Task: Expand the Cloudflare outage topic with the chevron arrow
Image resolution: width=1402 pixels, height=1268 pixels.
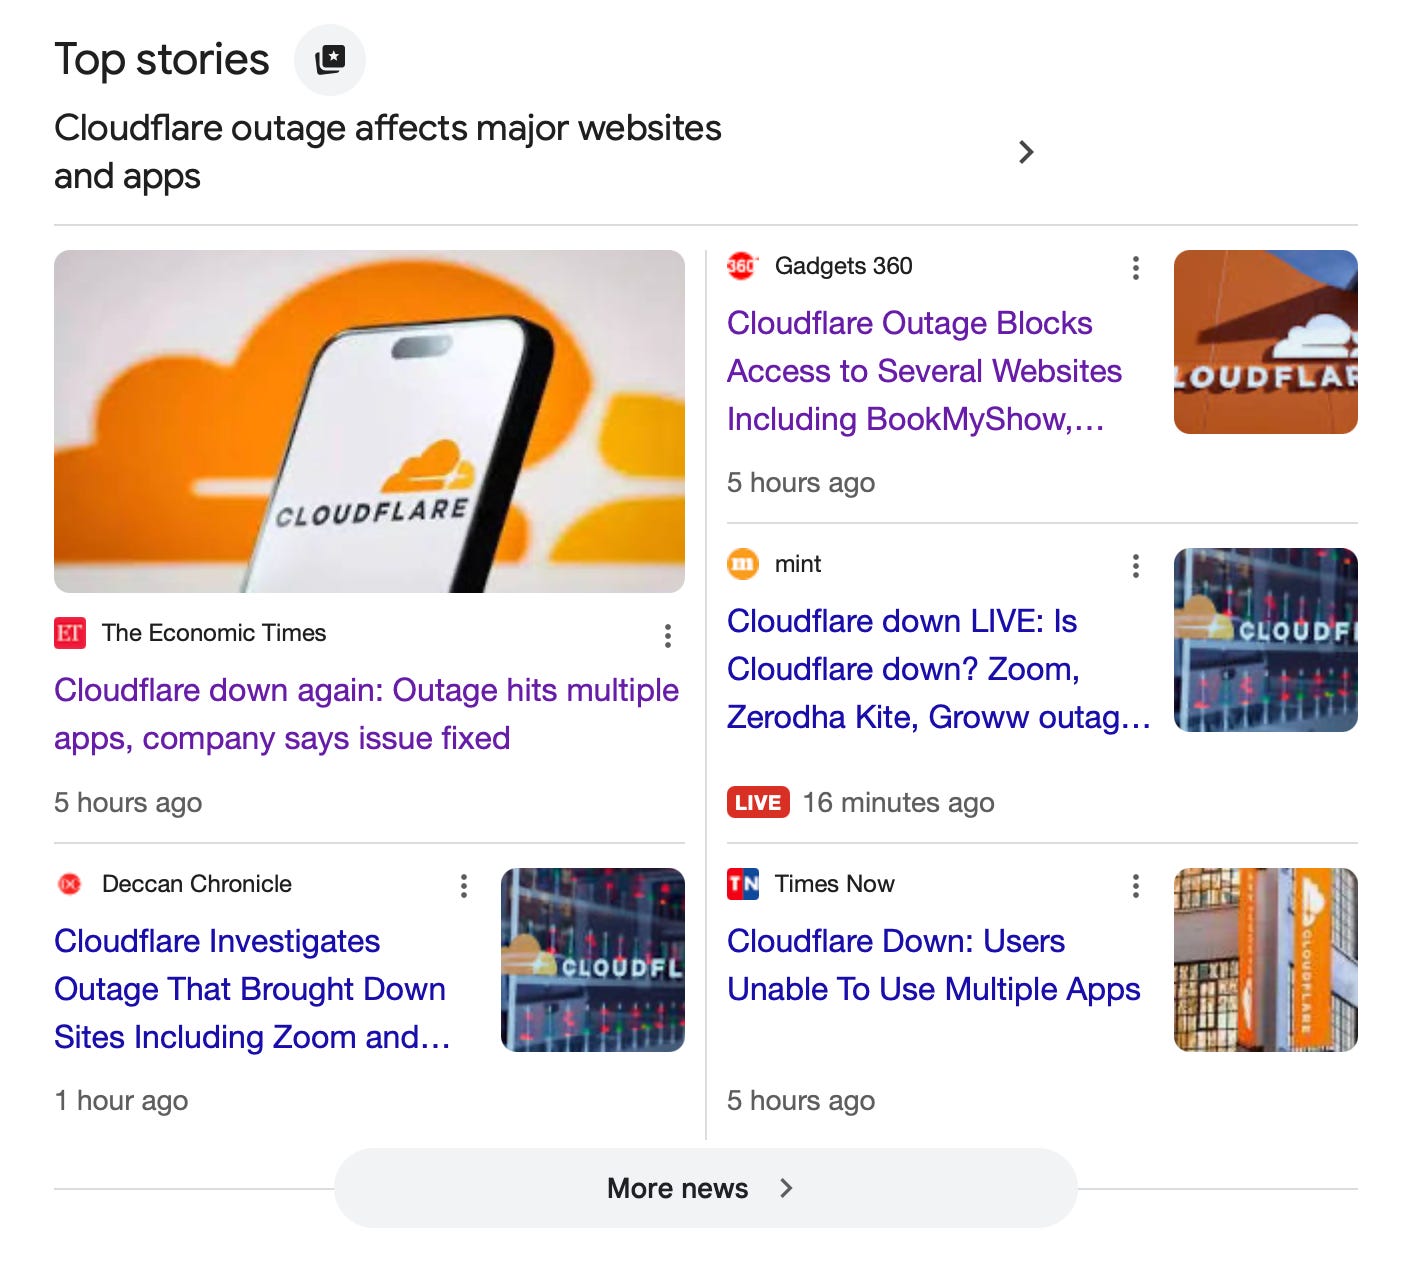Action: [1025, 152]
